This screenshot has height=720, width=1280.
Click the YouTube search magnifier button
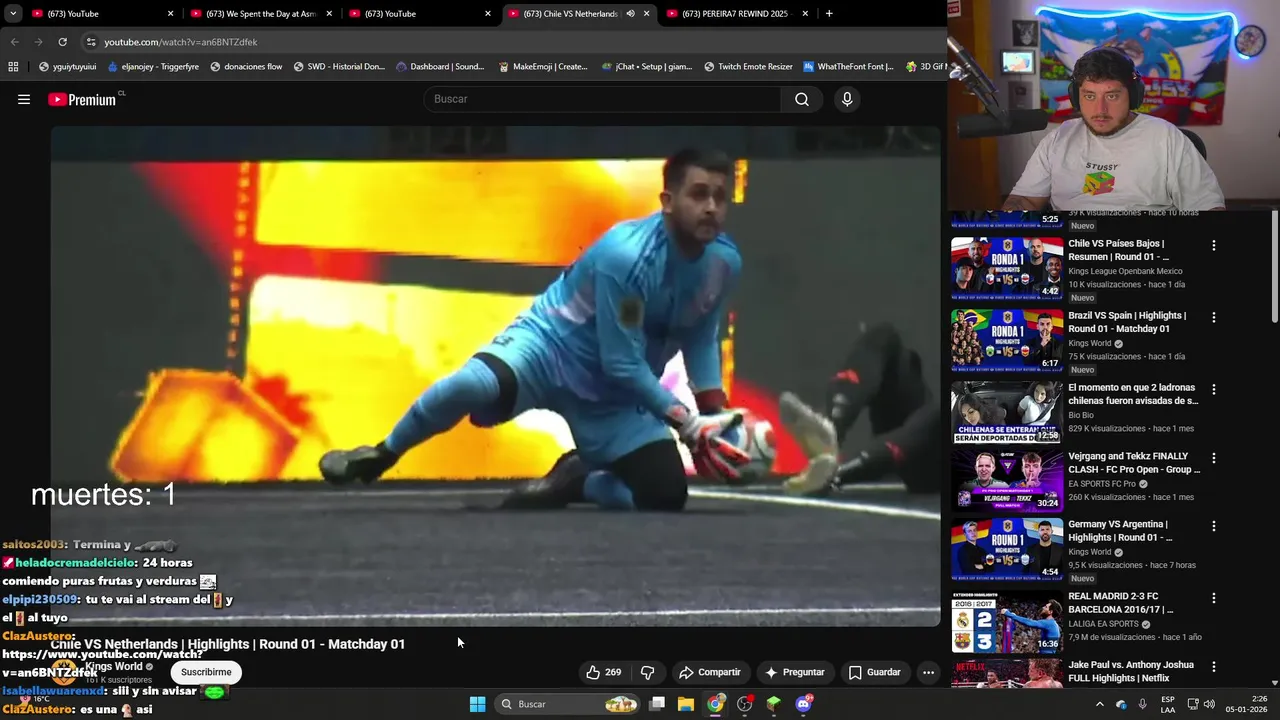pos(802,99)
